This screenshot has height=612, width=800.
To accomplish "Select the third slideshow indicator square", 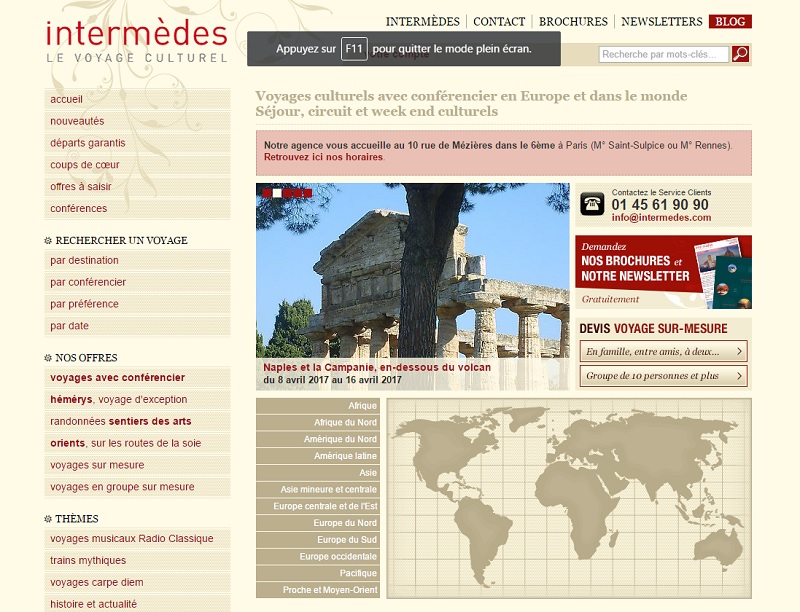I will (288, 192).
